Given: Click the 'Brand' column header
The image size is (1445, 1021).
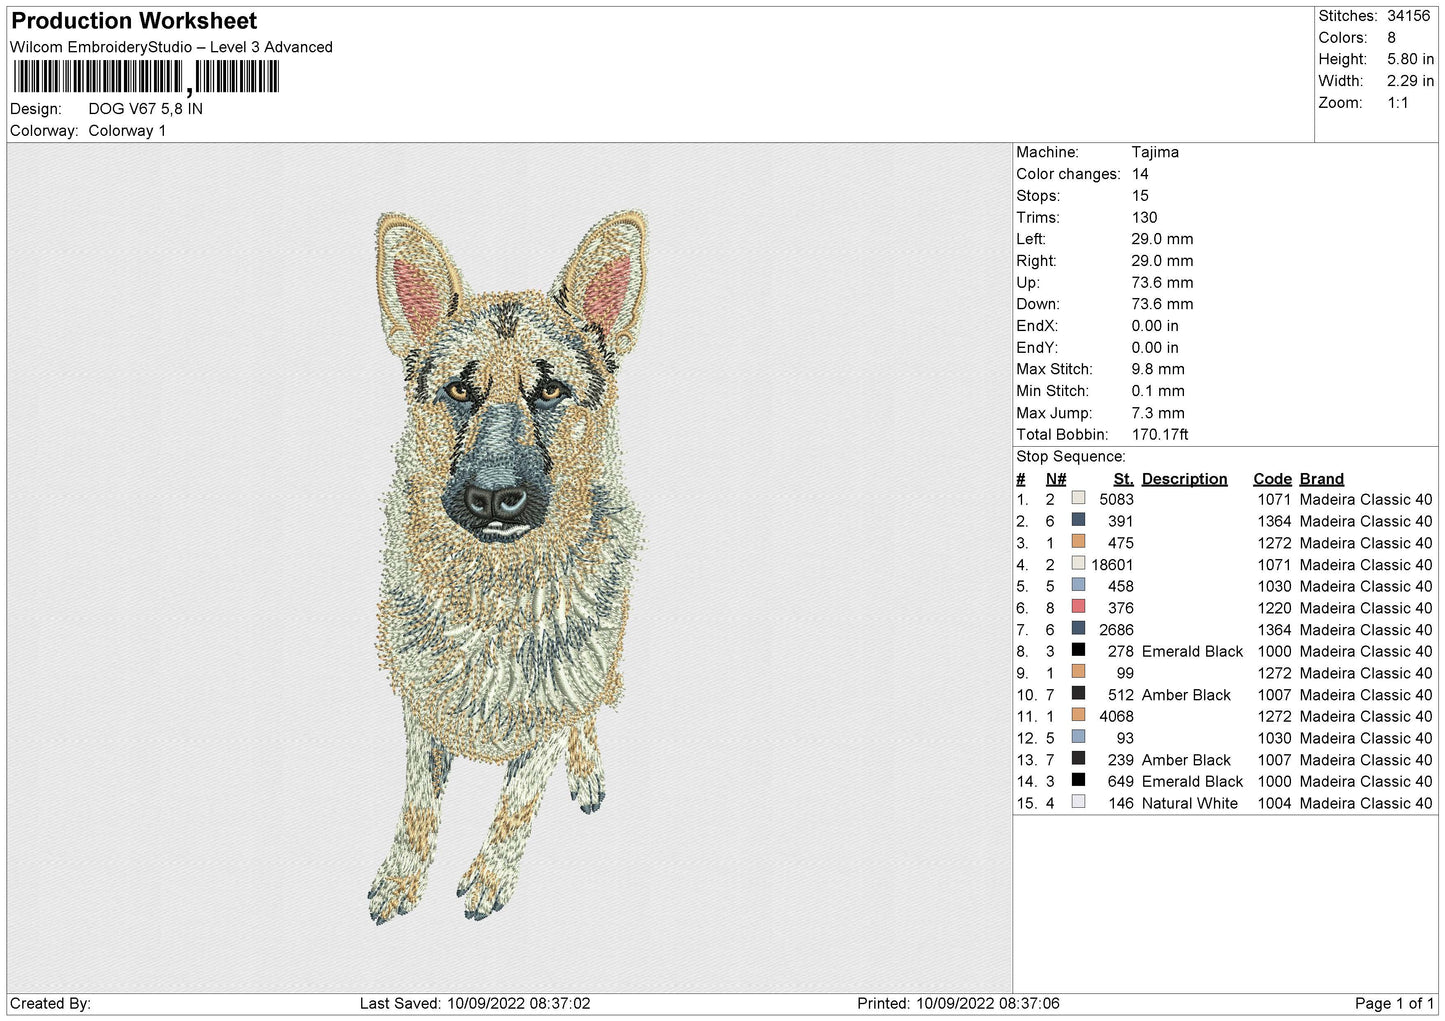Looking at the screenshot, I should point(1321,479).
